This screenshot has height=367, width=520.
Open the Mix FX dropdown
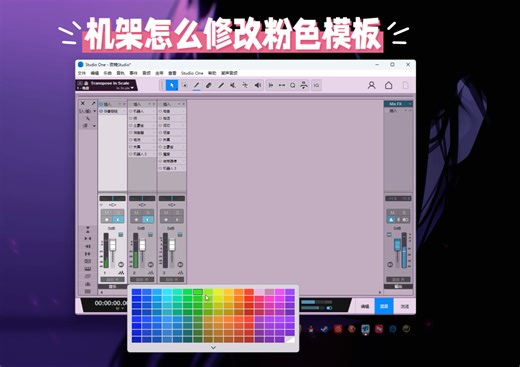[410, 104]
